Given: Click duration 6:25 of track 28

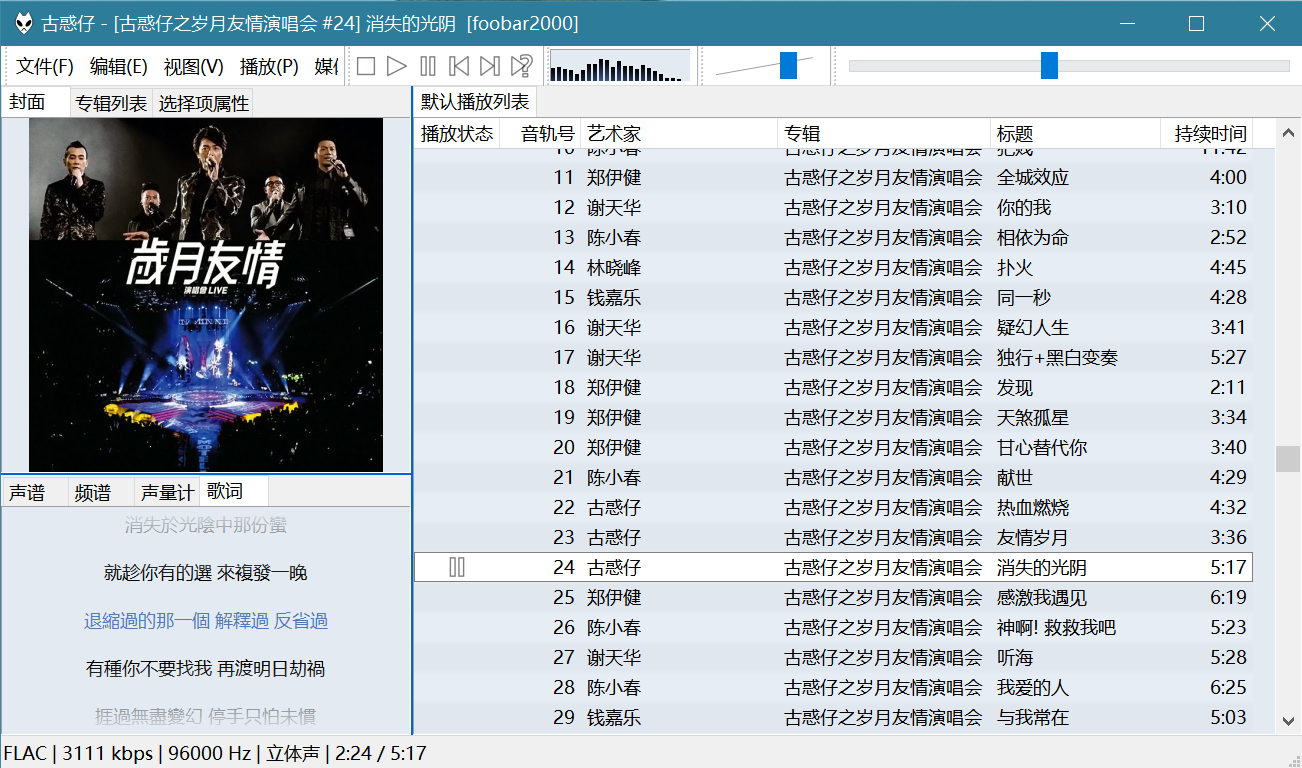Looking at the screenshot, I should click(1228, 687).
